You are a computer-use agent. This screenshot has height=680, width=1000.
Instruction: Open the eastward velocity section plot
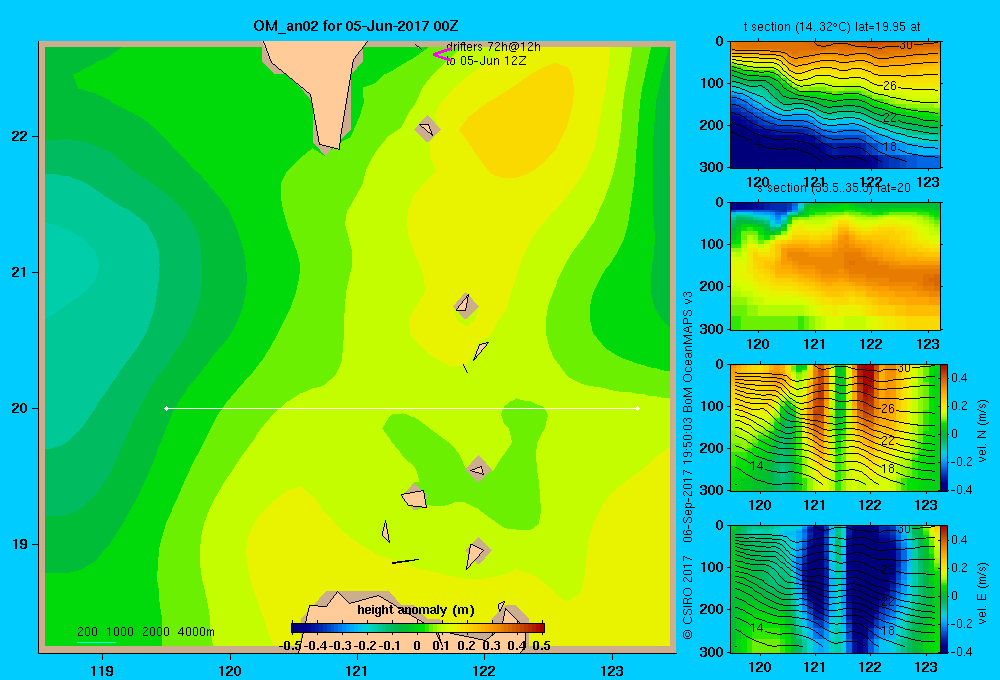point(835,588)
